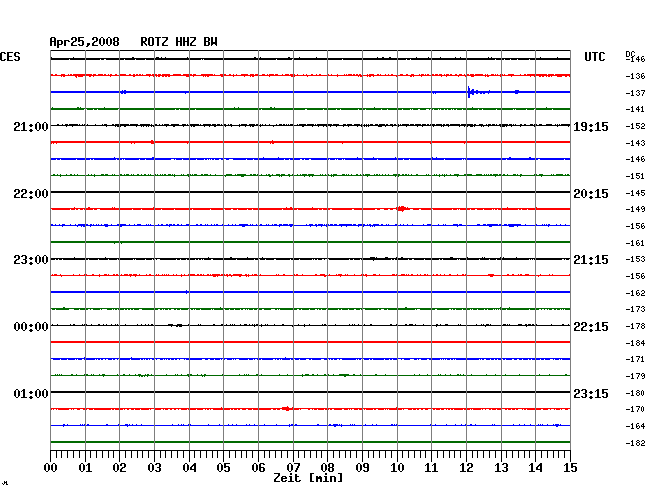The image size is (650, 494).
Task: Select the DC offset value -173
Action: click(635, 309)
